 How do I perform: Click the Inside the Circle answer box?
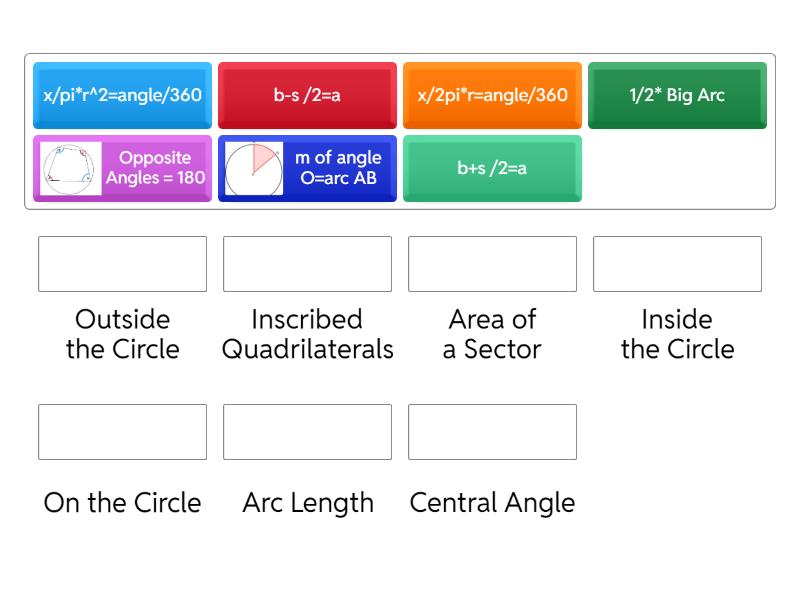tap(677, 264)
